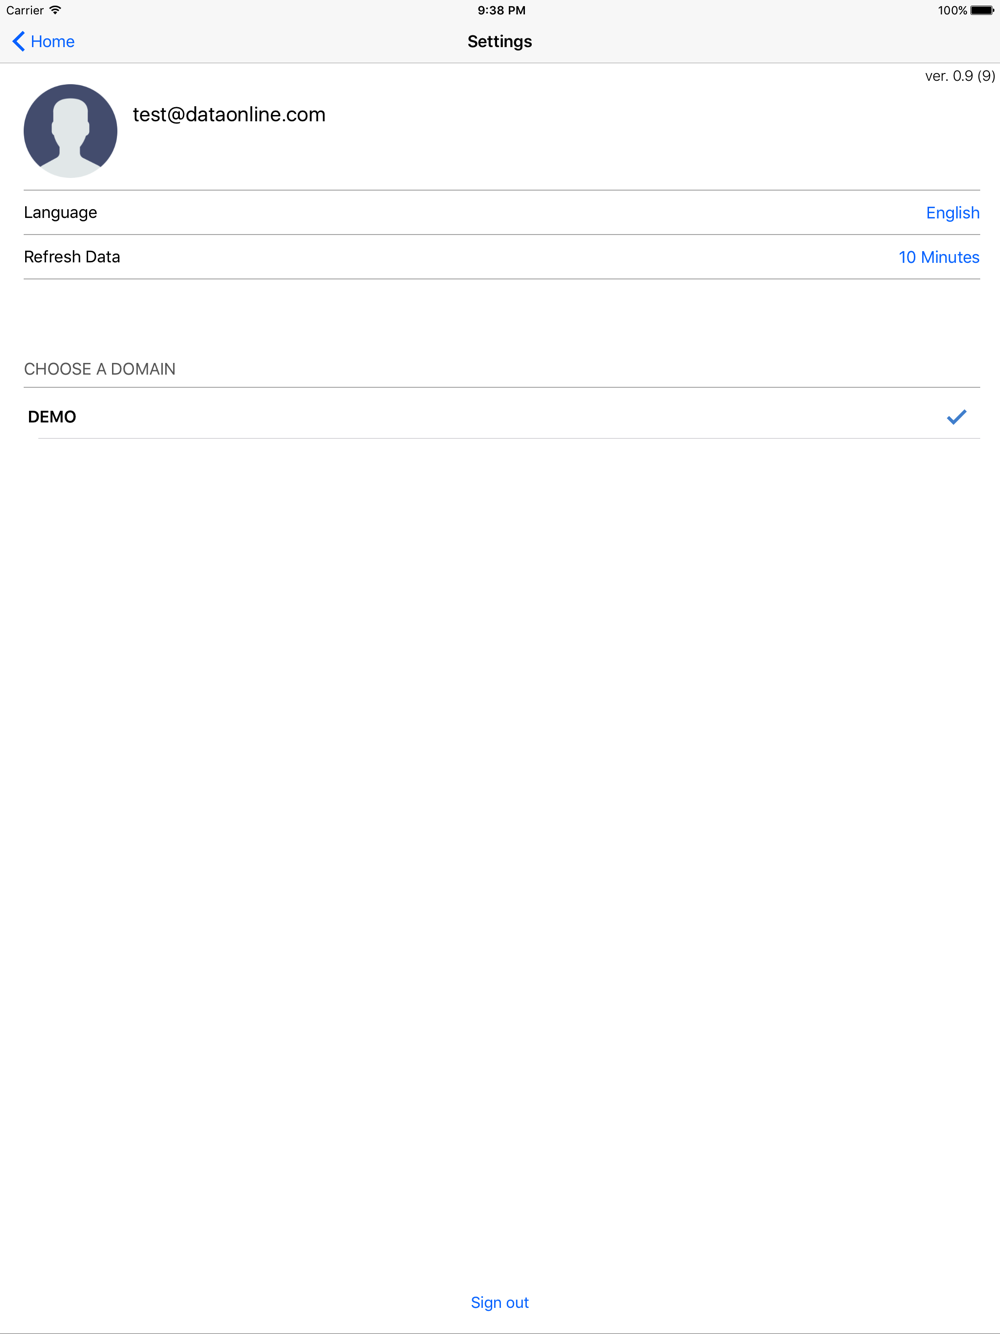Click the Language row label
Image resolution: width=1000 pixels, height=1334 pixels.
(61, 213)
